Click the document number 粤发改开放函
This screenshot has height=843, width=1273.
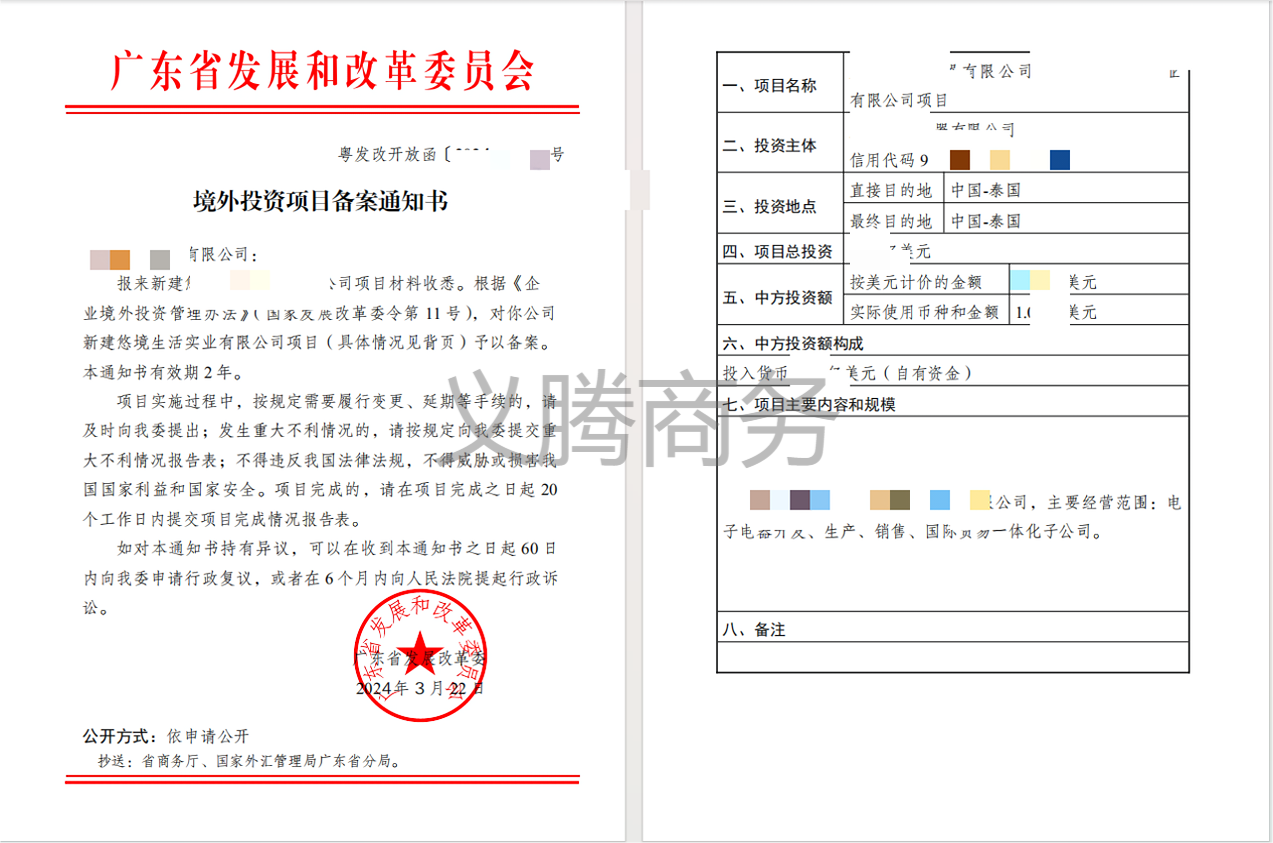390,155
